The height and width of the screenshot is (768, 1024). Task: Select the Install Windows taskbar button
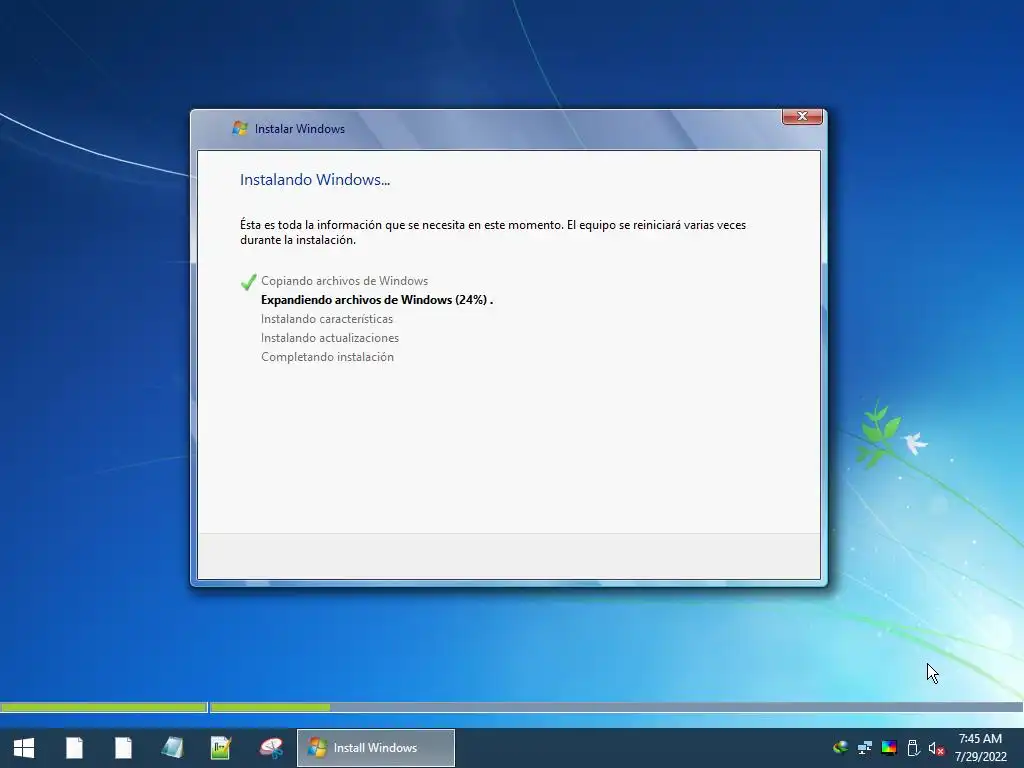tap(376, 748)
